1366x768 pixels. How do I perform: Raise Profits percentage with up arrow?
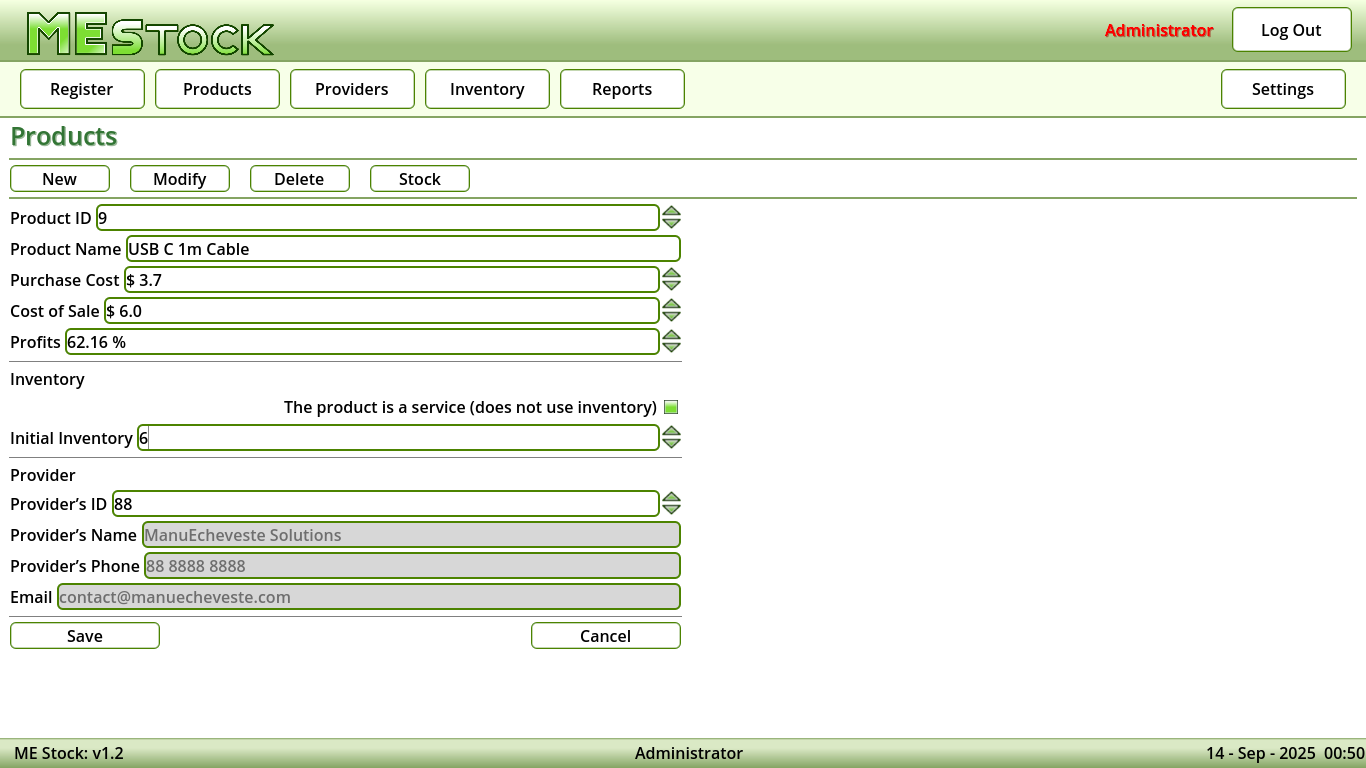point(671,335)
